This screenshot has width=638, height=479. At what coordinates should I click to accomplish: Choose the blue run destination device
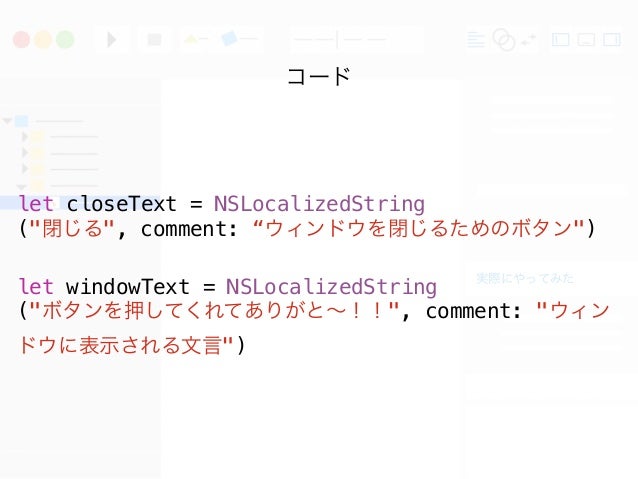coord(229,39)
